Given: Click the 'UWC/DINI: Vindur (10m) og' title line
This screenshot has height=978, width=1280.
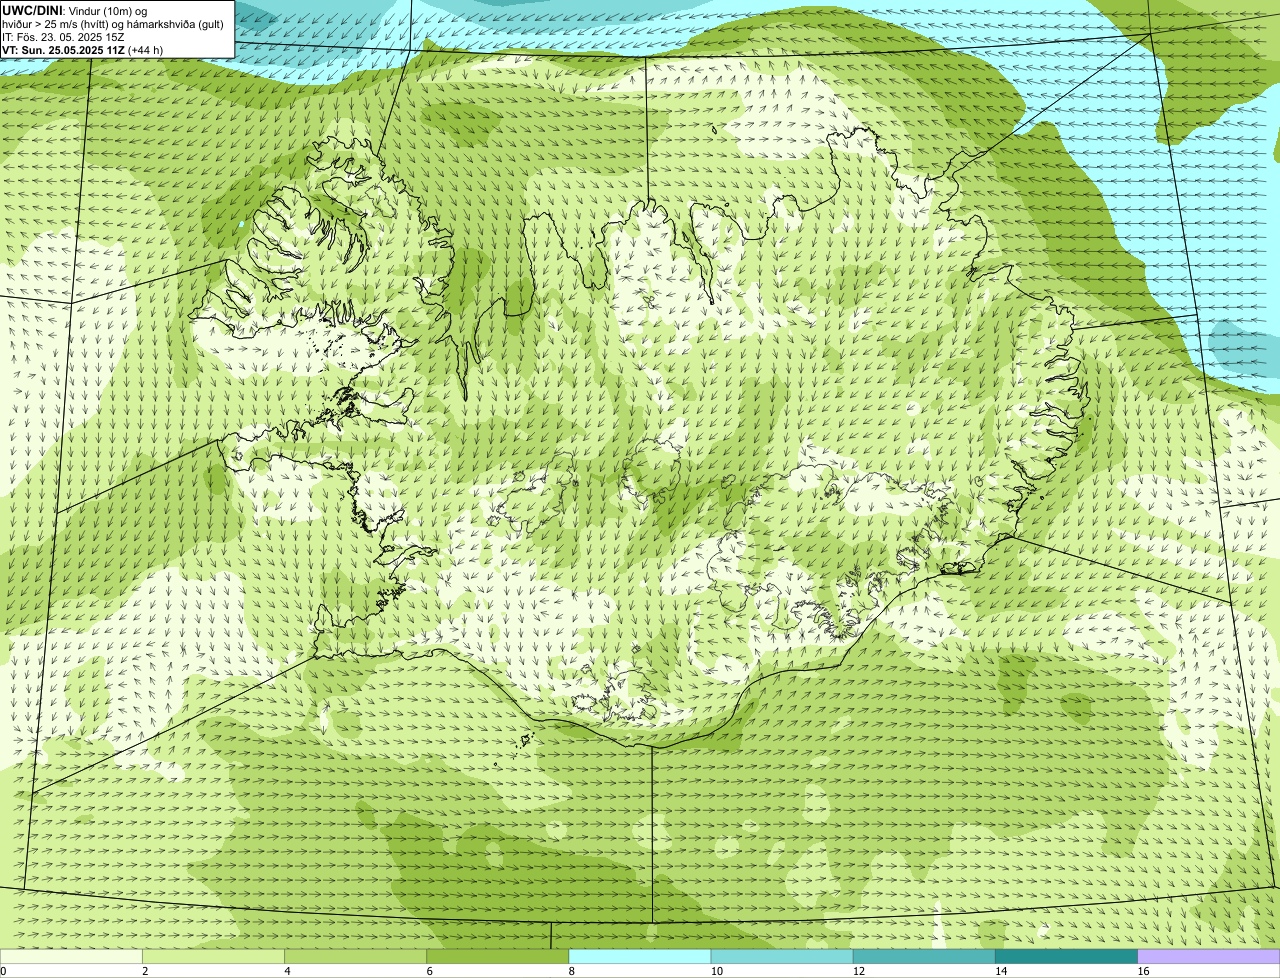Looking at the screenshot, I should pyautogui.click(x=75, y=10).
